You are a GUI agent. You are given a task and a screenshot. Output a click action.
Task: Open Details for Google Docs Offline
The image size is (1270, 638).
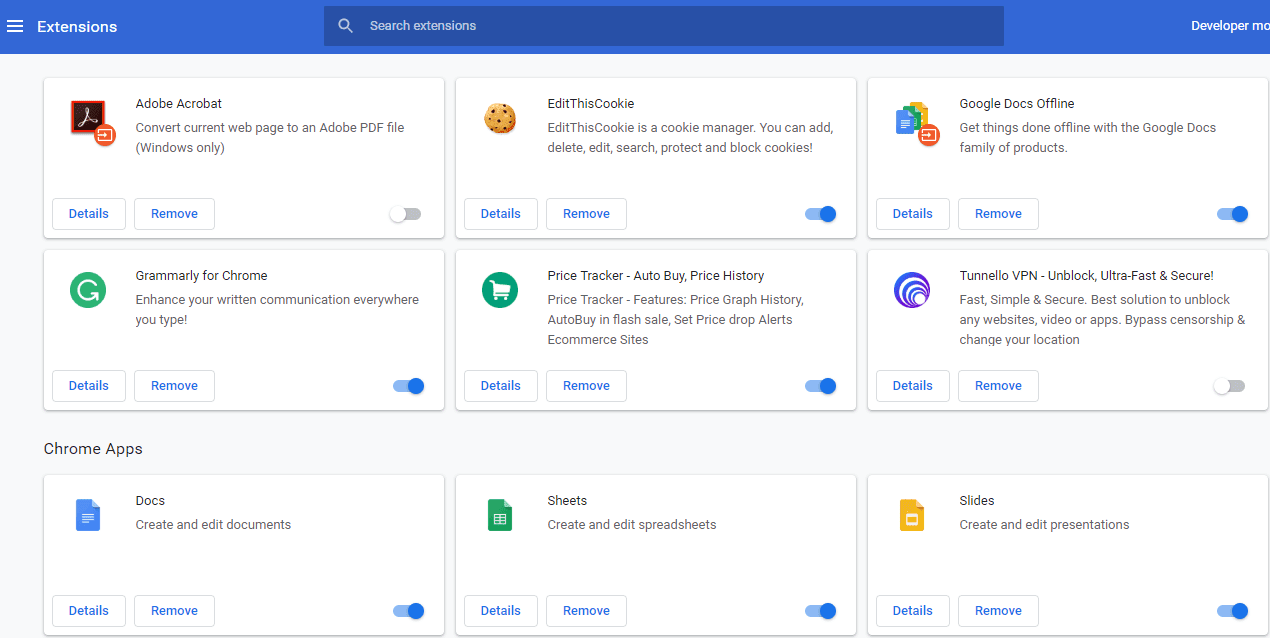pyautogui.click(x=912, y=213)
